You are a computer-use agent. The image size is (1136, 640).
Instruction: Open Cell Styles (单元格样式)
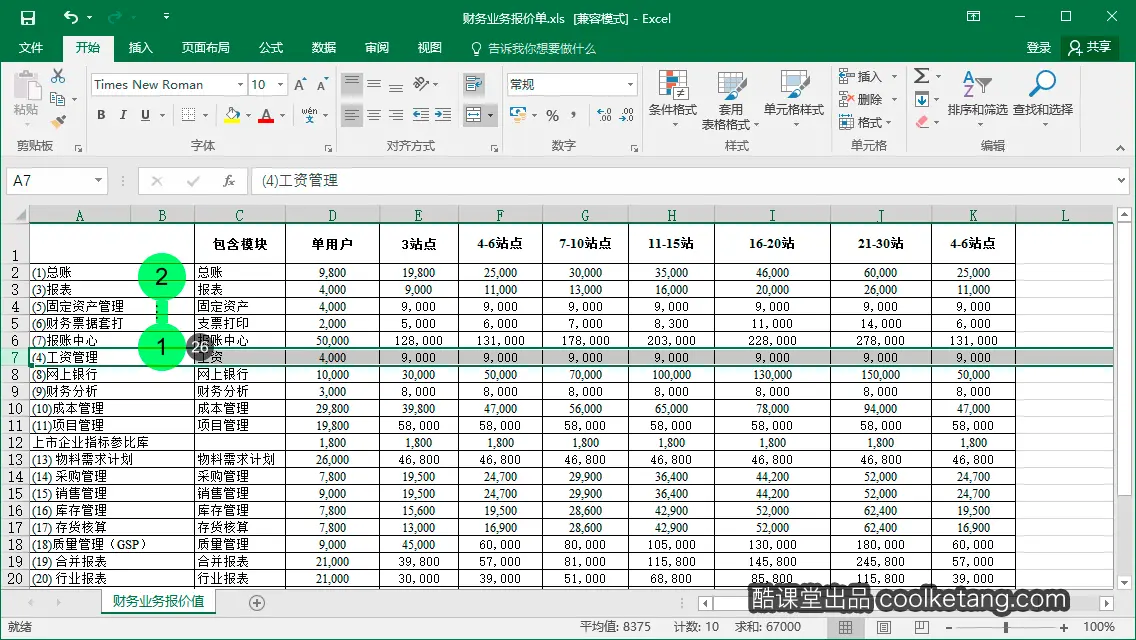(794, 99)
